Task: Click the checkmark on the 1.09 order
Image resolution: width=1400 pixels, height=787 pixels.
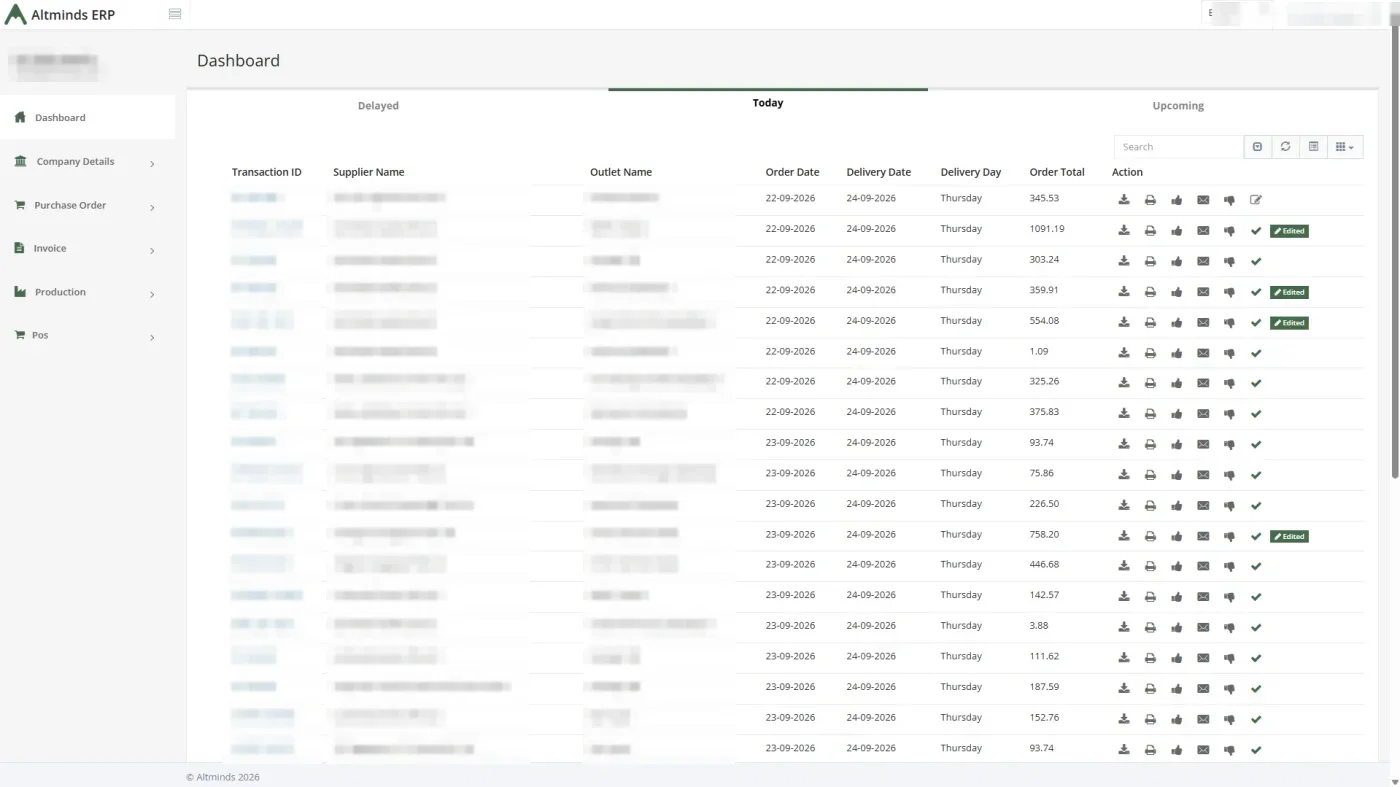Action: pos(1256,353)
